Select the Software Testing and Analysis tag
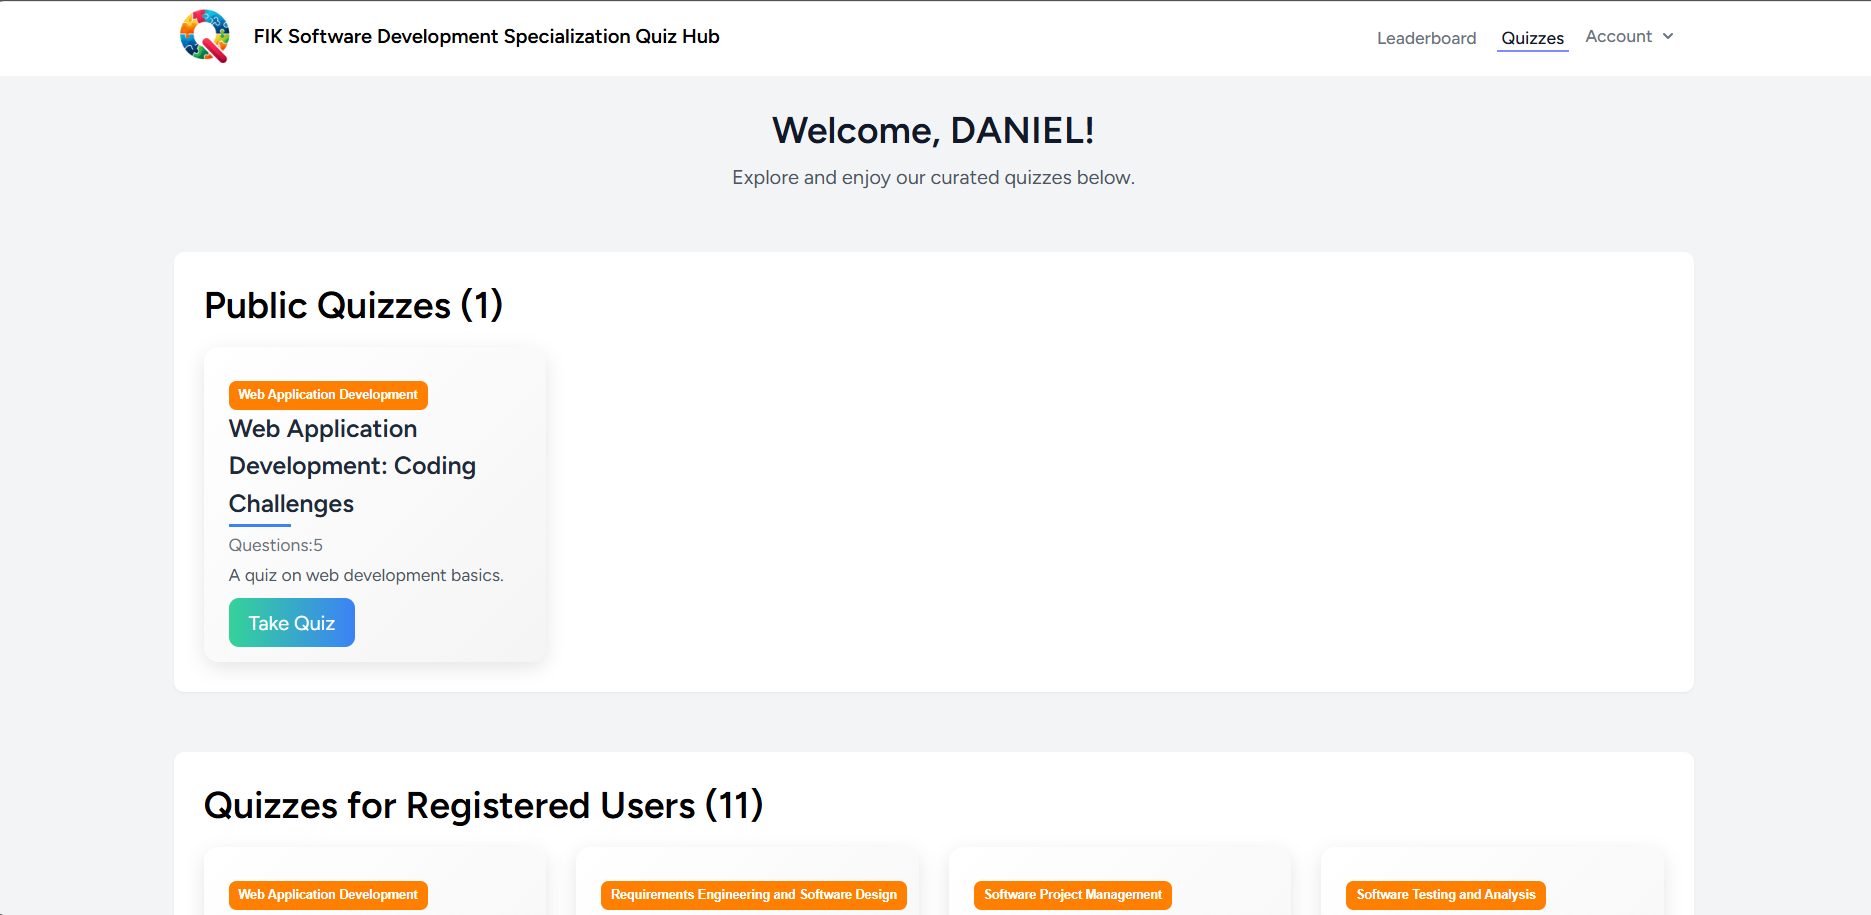The image size is (1871, 915). pos(1445,895)
